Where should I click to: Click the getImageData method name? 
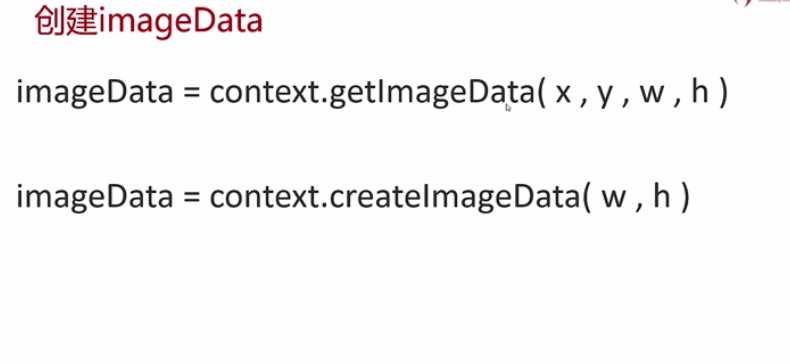coord(431,94)
